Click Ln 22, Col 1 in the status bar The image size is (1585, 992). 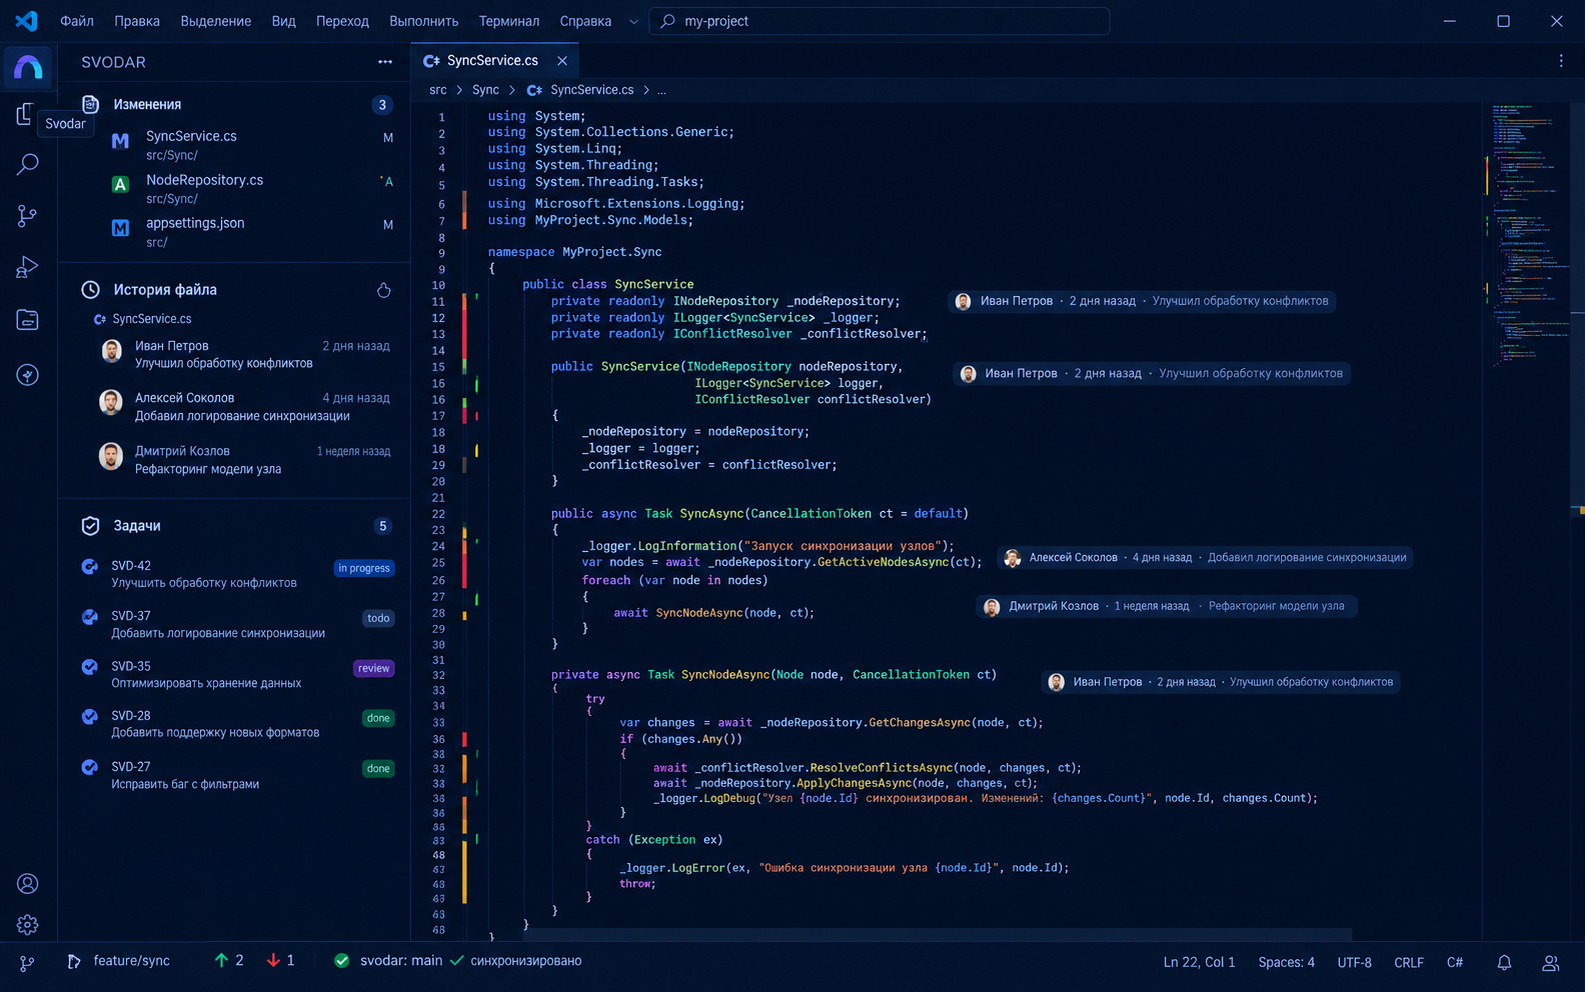point(1199,962)
